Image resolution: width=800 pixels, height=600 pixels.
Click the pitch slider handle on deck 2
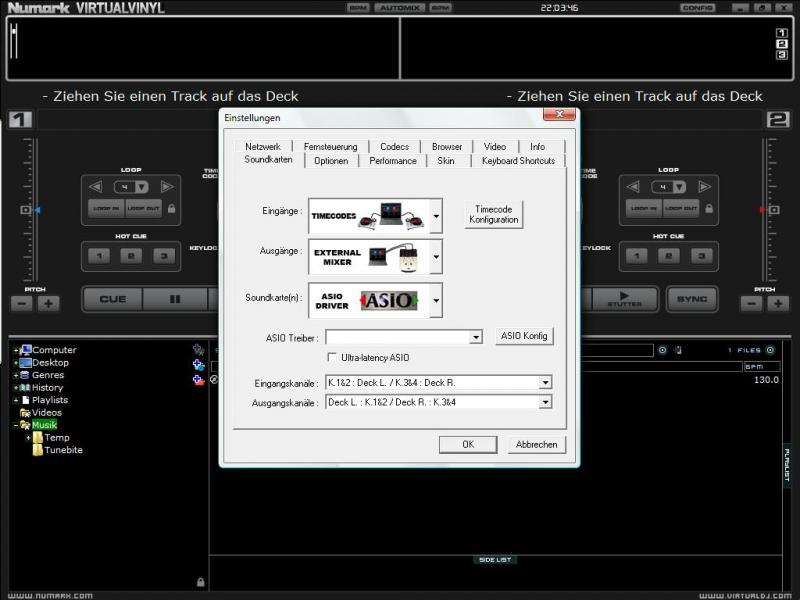click(x=767, y=210)
